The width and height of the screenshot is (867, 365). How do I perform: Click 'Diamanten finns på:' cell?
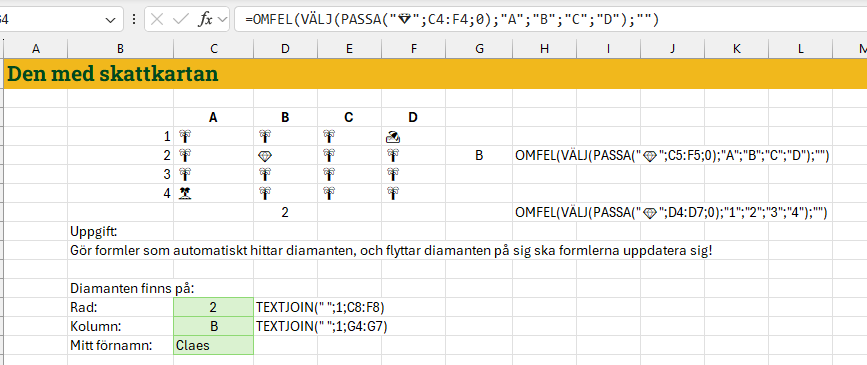133,288
